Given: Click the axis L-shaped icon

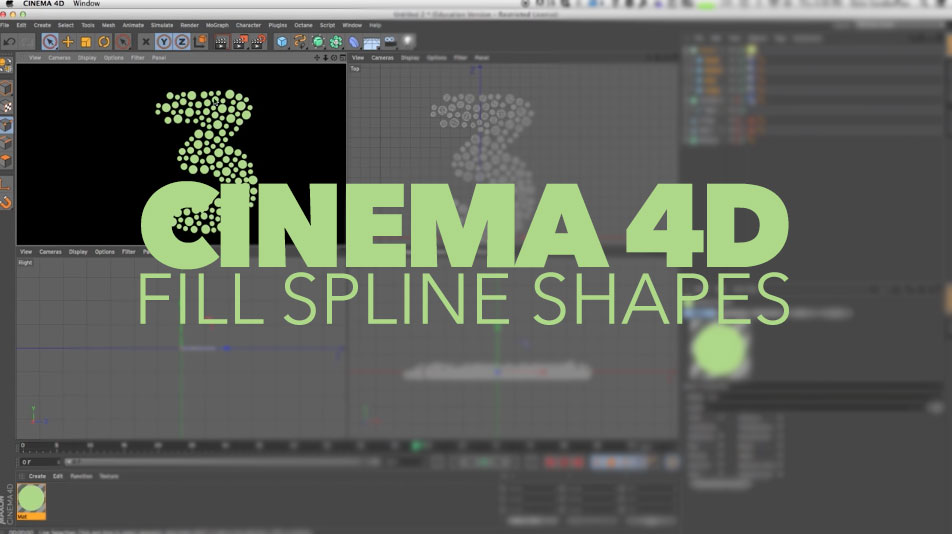Looking at the screenshot, I should (x=5, y=184).
